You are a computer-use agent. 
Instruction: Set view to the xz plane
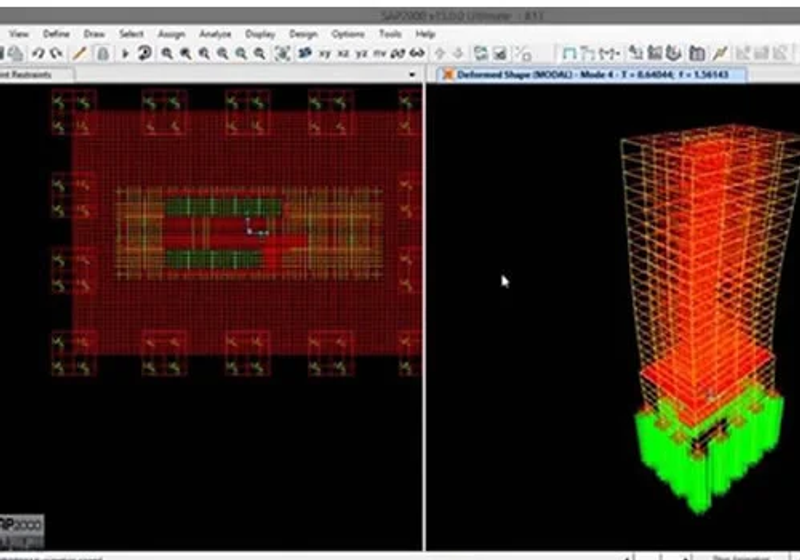(x=343, y=53)
